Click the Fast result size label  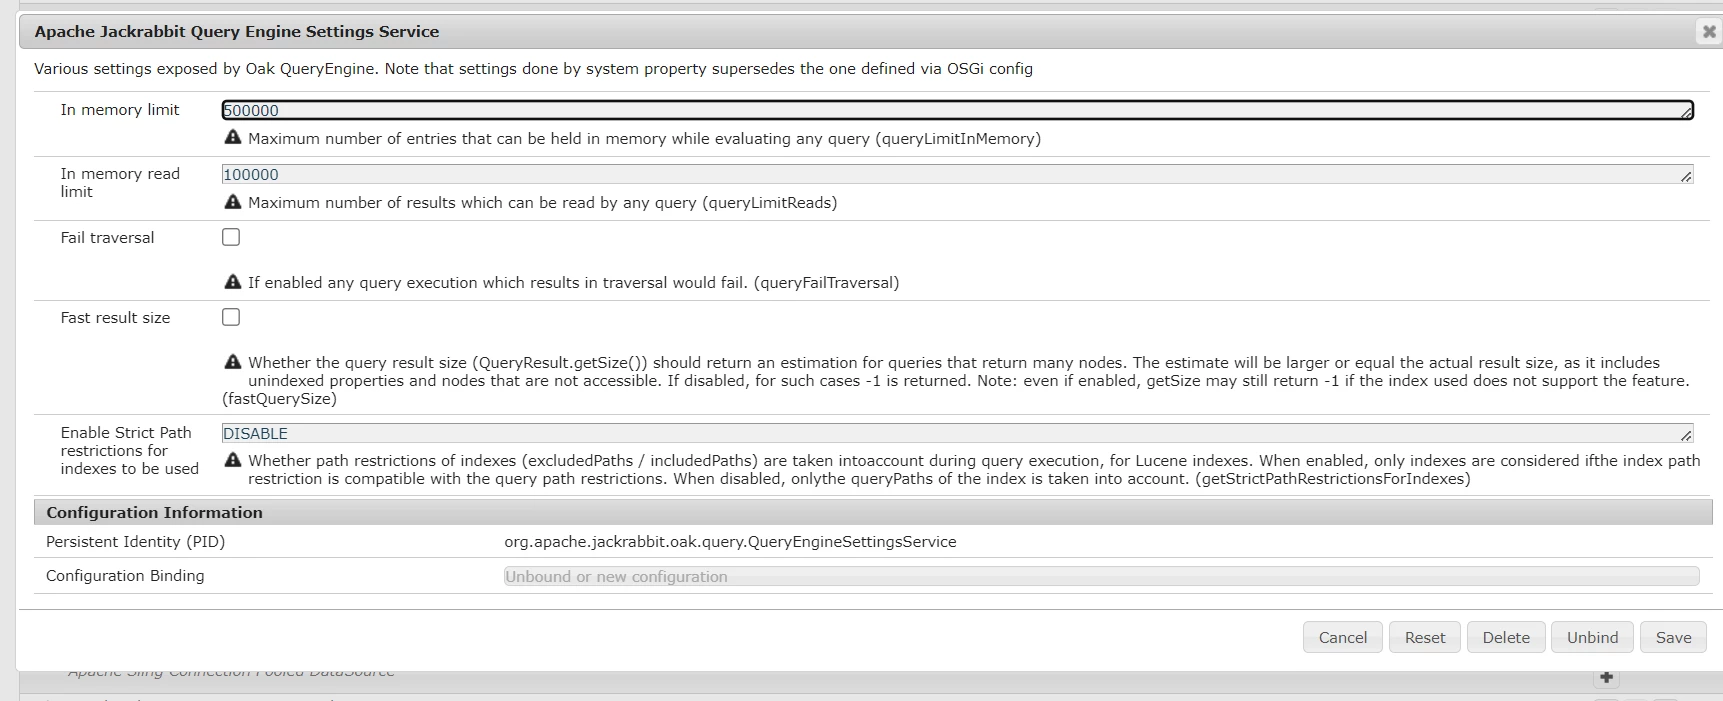(x=115, y=318)
